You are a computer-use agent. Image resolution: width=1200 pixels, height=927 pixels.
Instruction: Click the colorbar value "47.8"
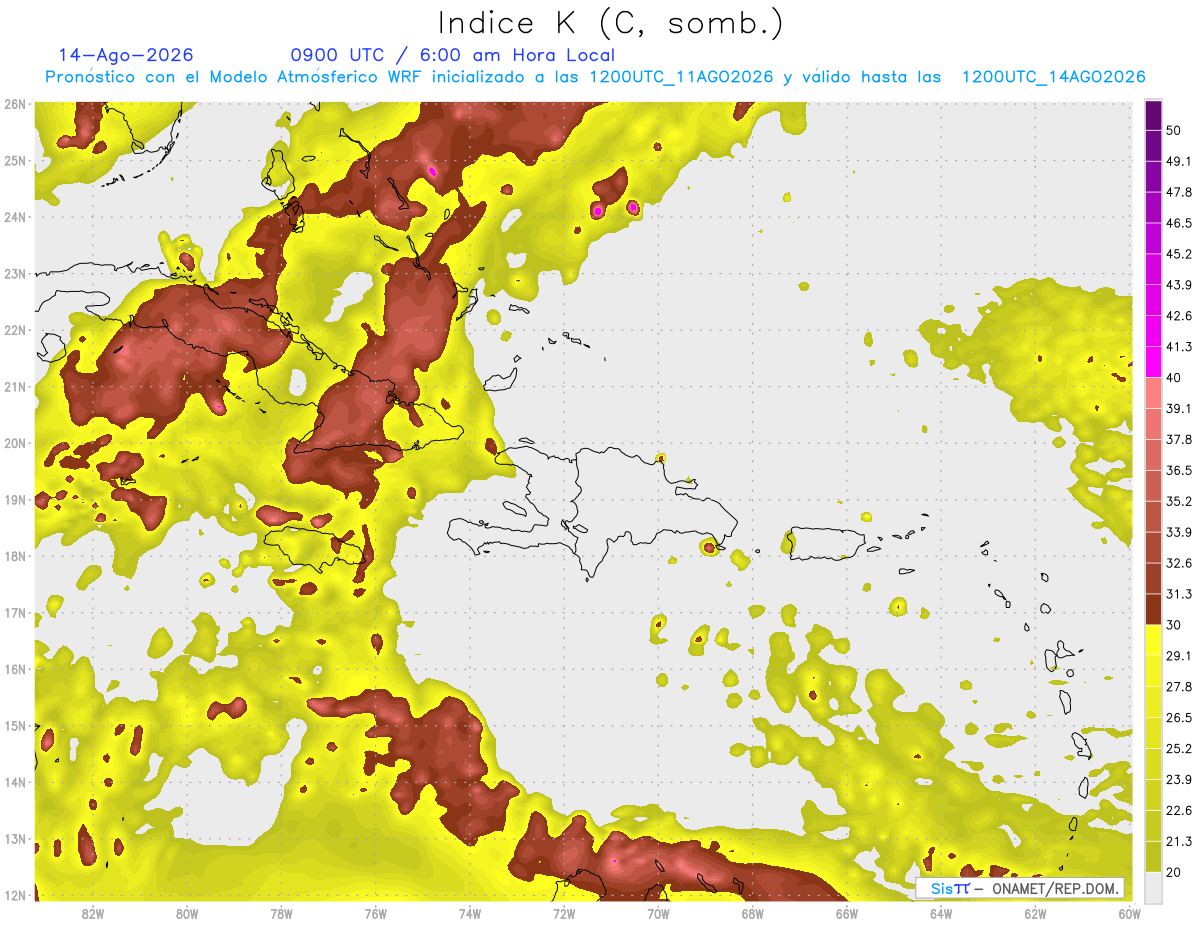pyautogui.click(x=1179, y=192)
